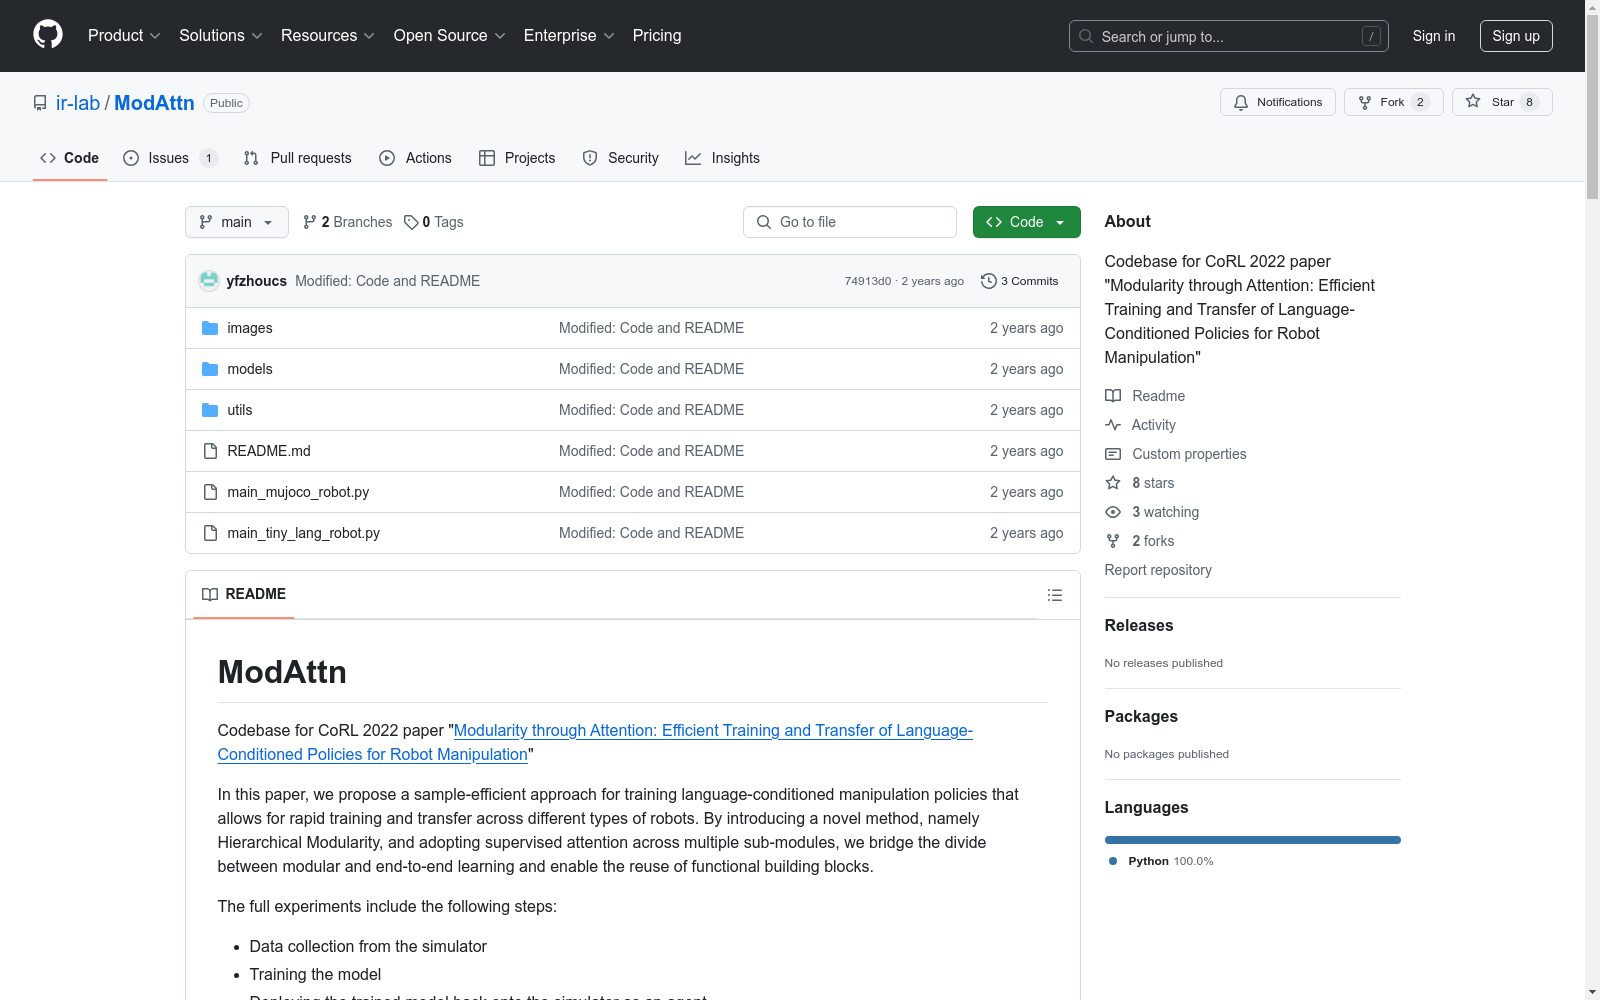
Task: Open the models folder name
Action: point(250,369)
